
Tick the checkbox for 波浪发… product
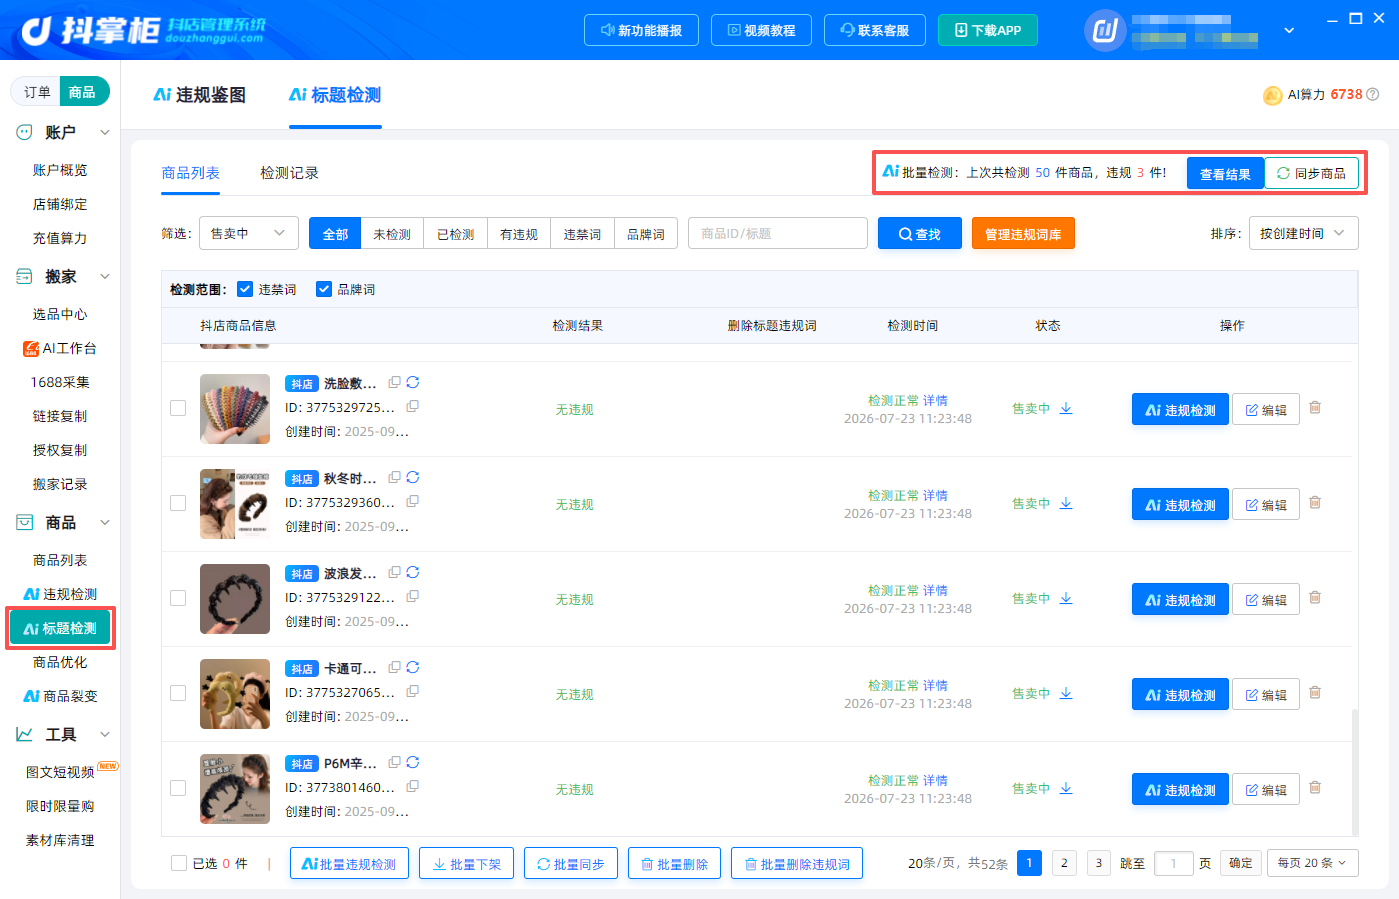coord(178,598)
